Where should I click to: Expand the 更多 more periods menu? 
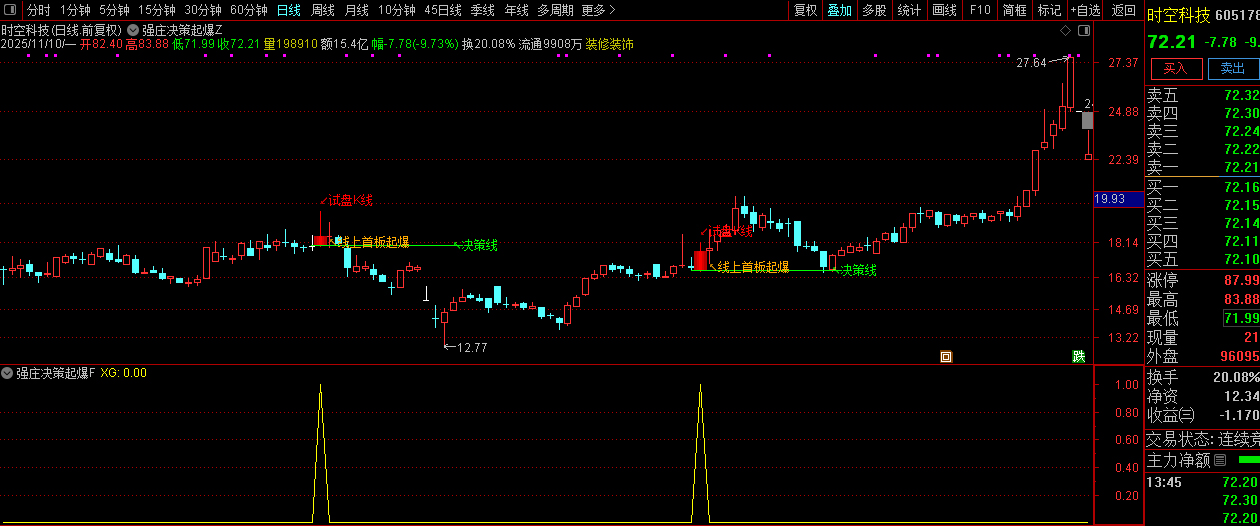597,10
